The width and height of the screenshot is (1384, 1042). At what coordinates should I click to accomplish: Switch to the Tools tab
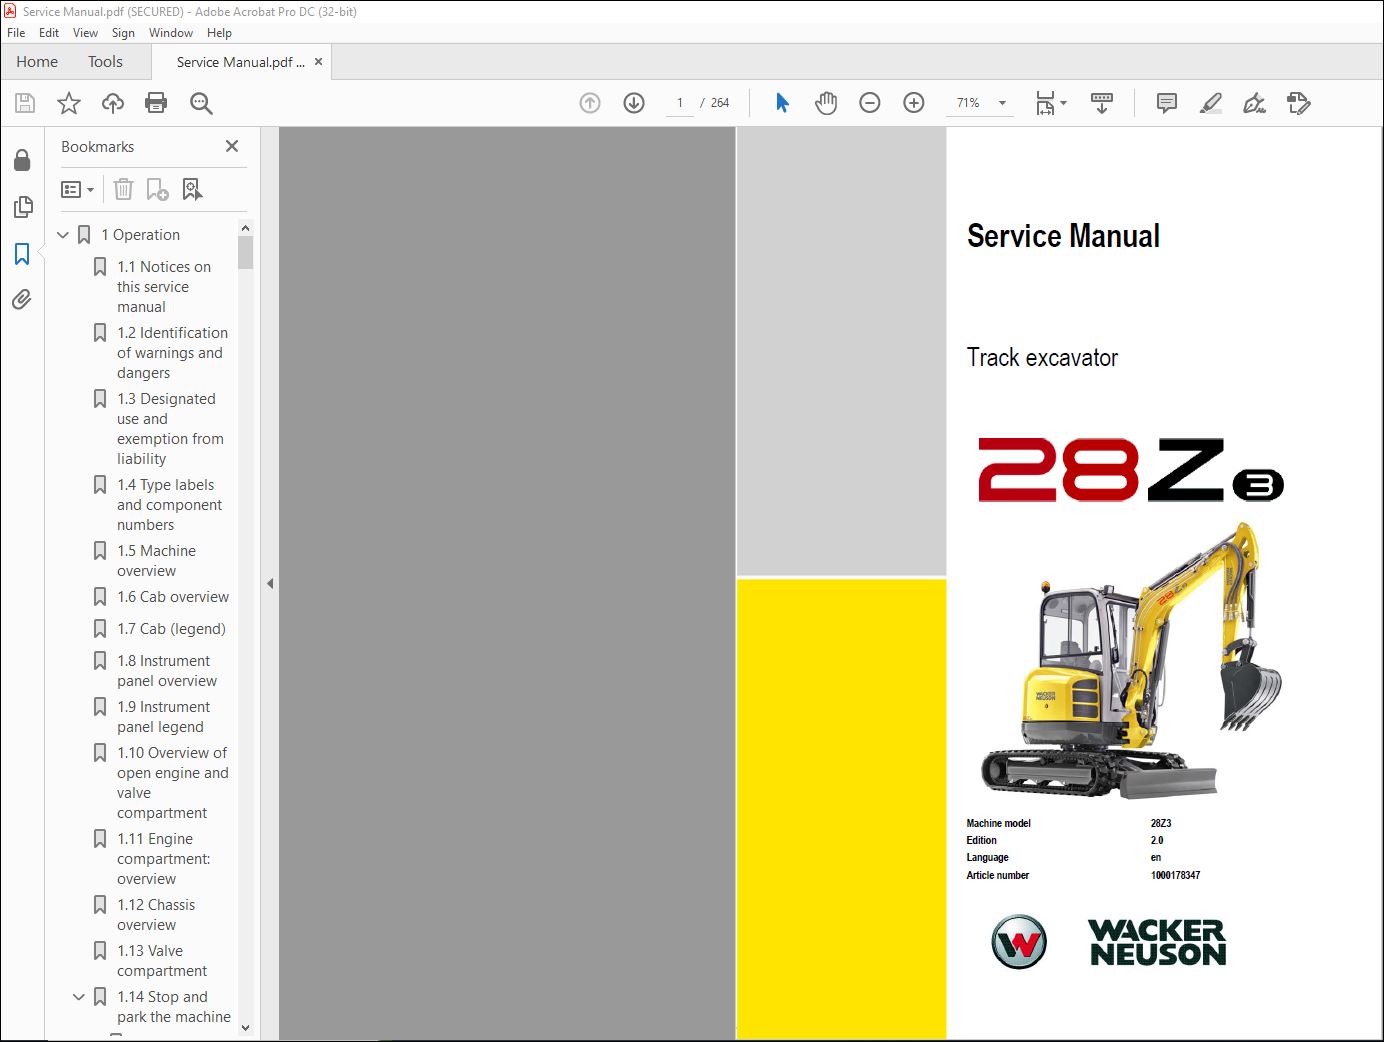coord(105,62)
